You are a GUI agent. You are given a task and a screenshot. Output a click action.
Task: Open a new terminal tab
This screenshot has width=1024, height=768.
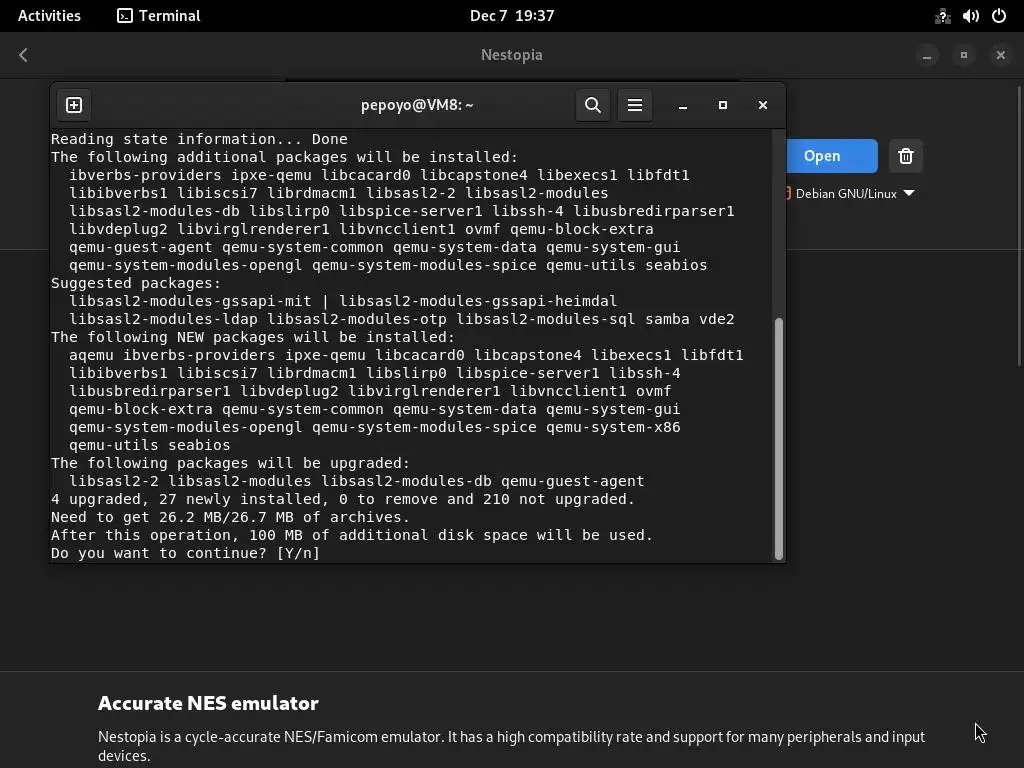coord(74,105)
